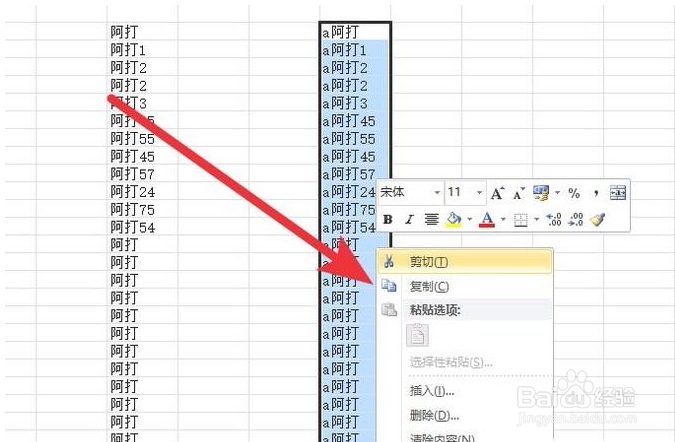Select cell containing a阿打1

[355, 50]
